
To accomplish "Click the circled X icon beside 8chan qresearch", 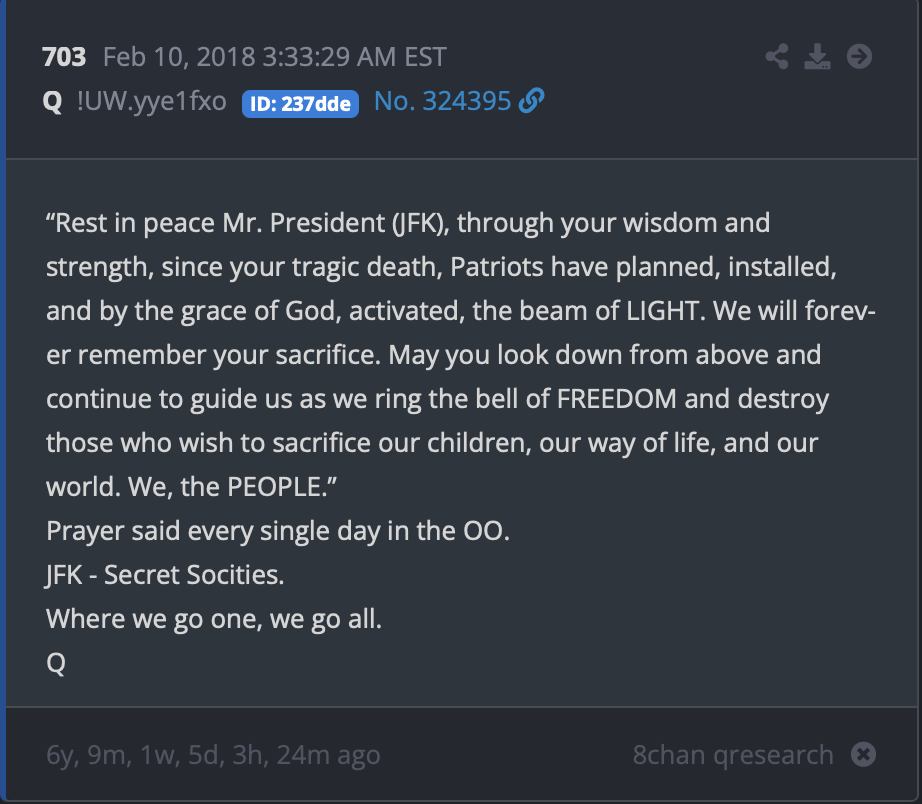I will click(863, 755).
